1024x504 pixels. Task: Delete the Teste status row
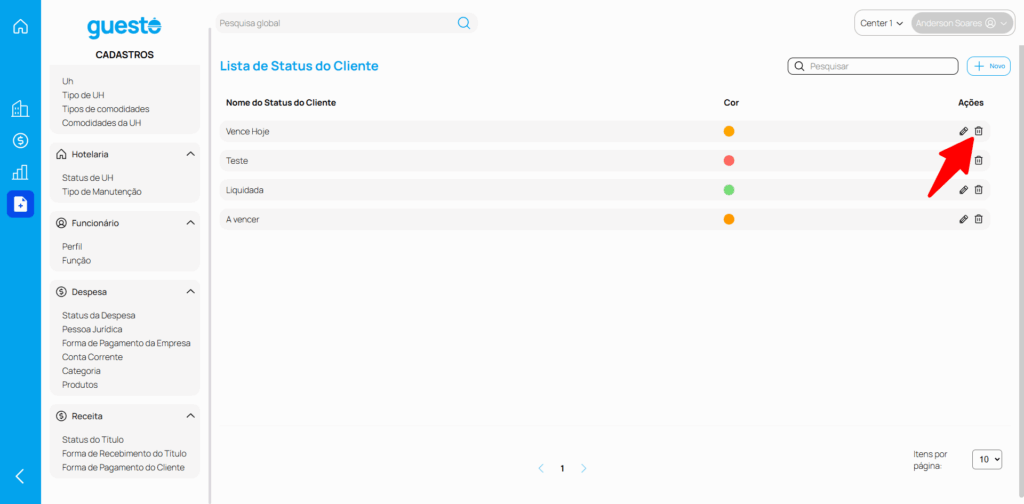pos(978,160)
